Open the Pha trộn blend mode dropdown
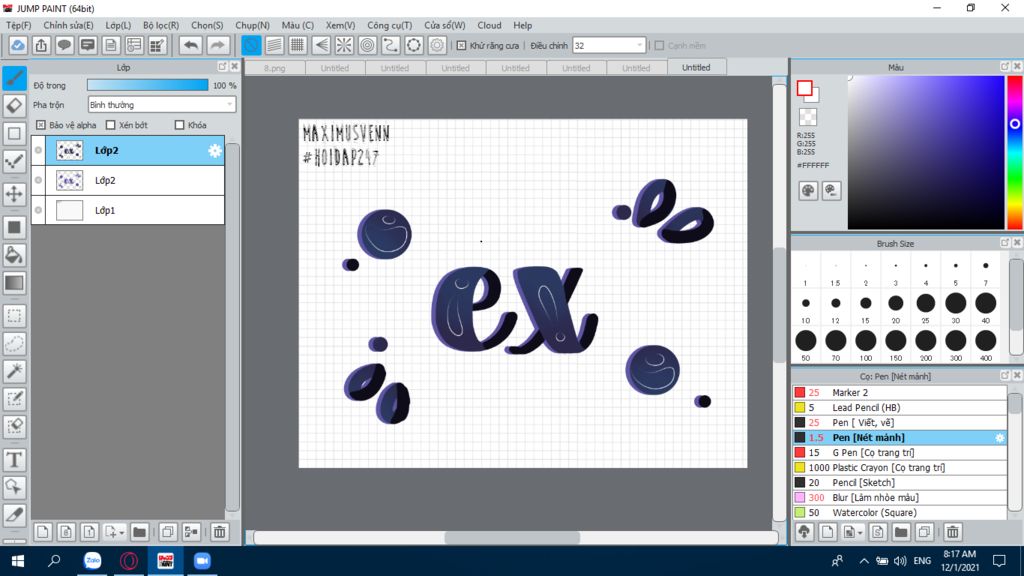 161,104
